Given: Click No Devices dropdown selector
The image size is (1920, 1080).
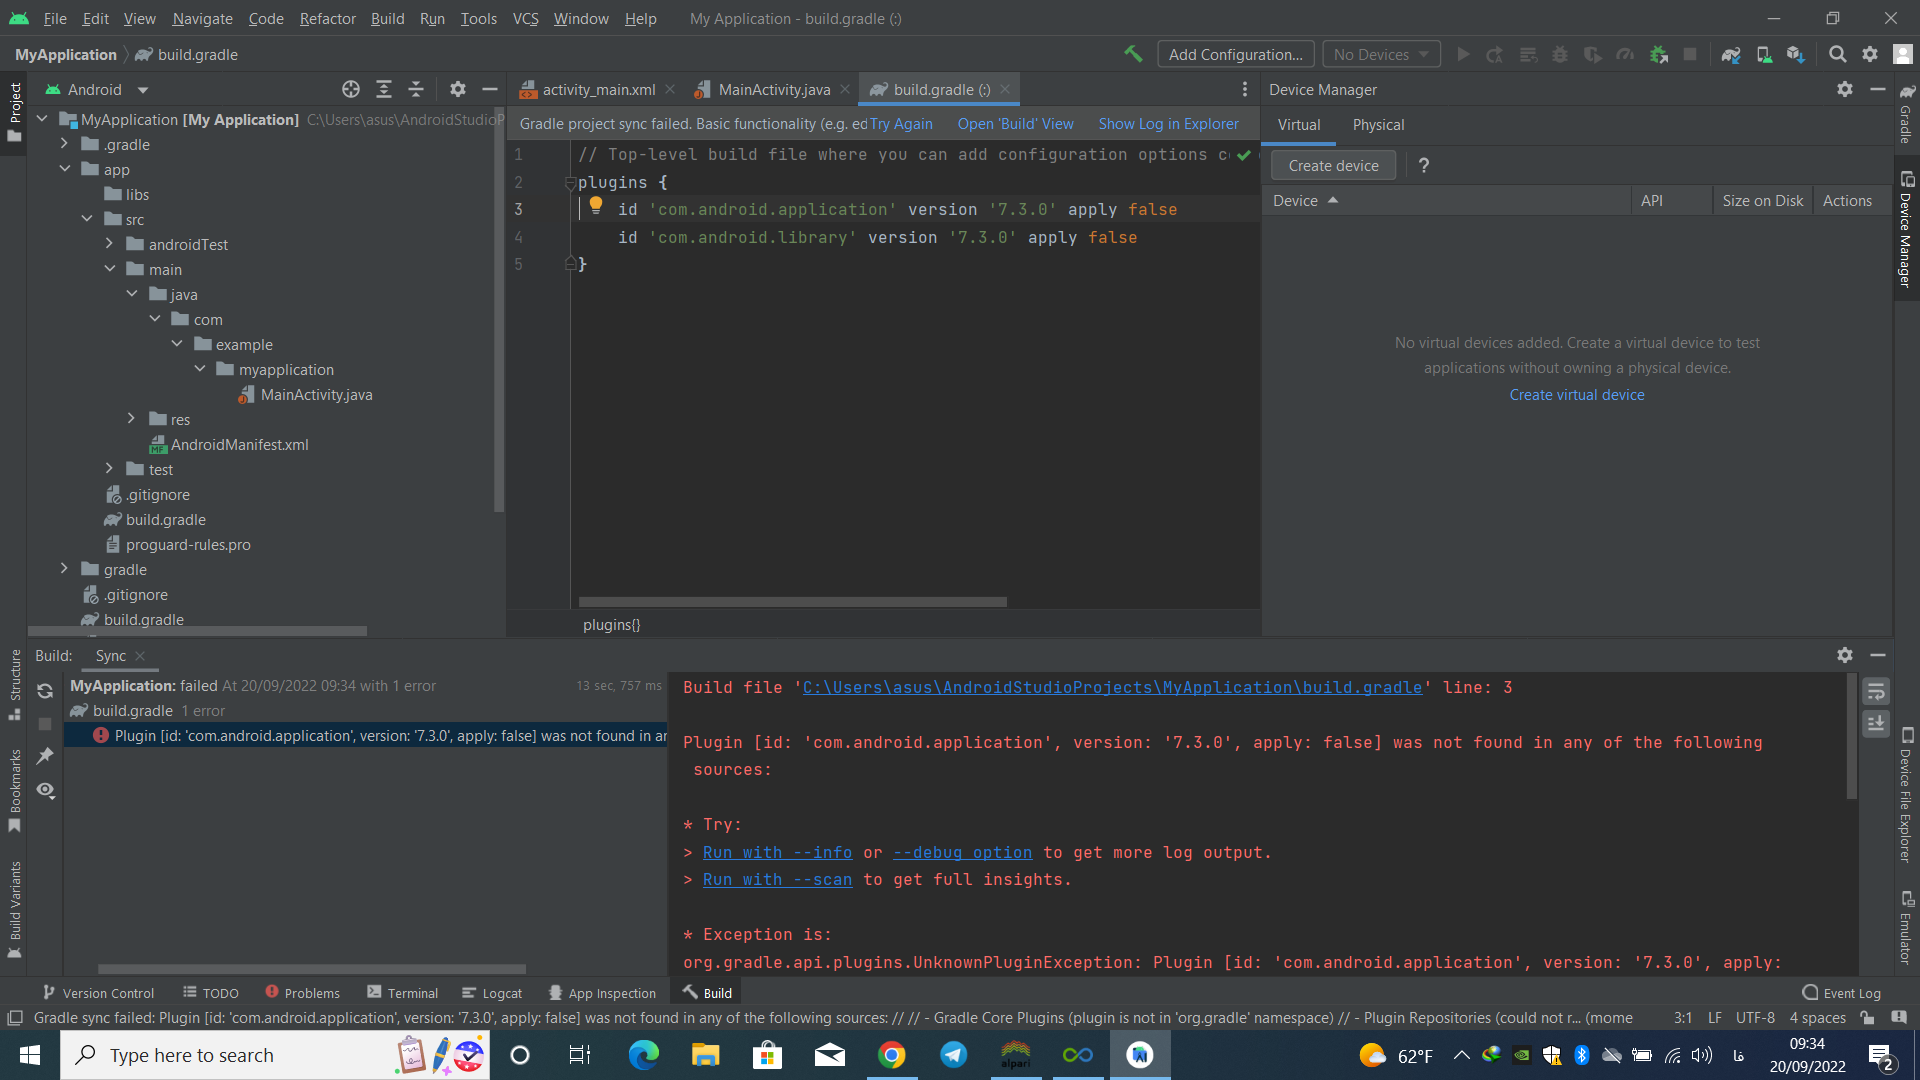Looking at the screenshot, I should [x=1378, y=54].
